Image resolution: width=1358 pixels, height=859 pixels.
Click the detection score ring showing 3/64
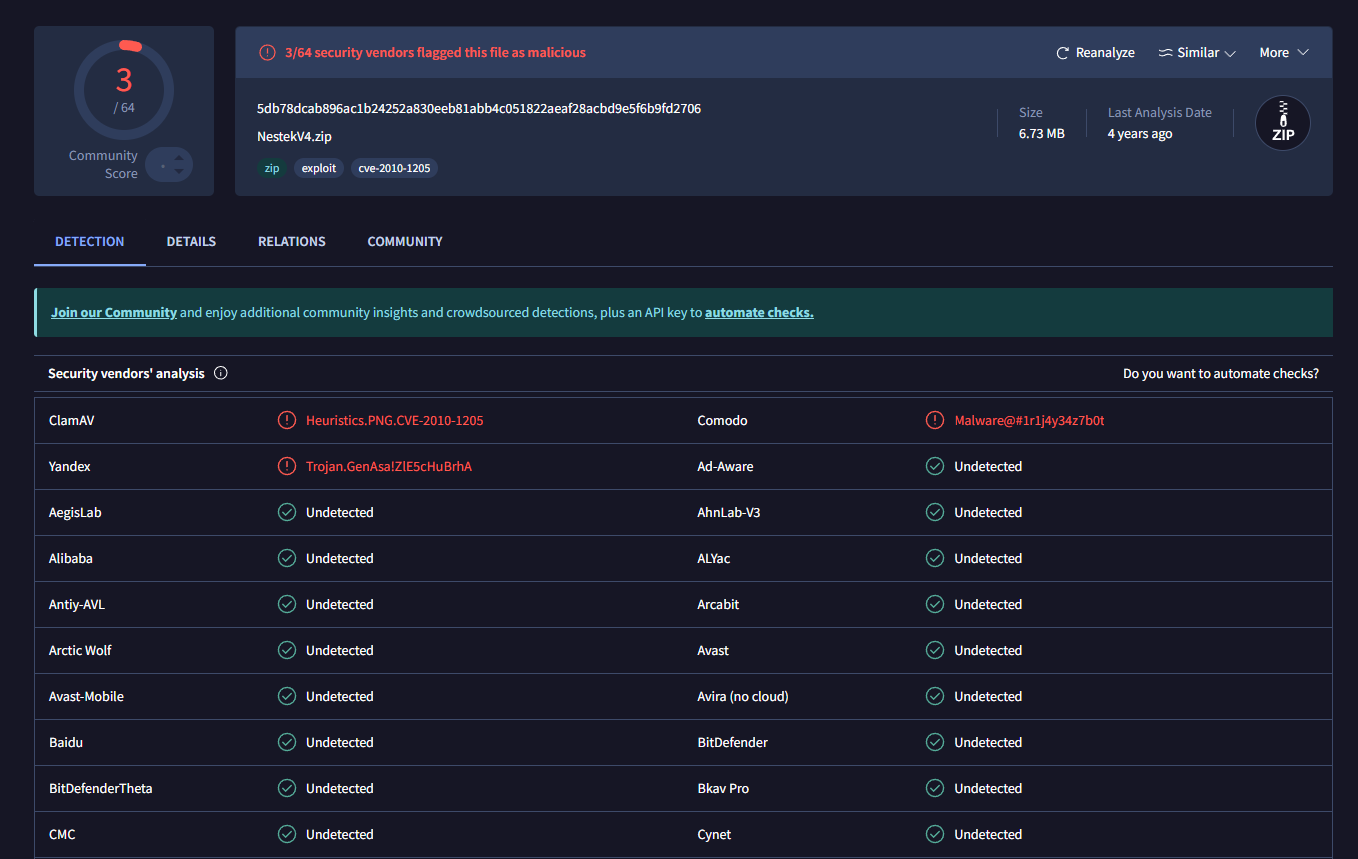click(x=124, y=90)
